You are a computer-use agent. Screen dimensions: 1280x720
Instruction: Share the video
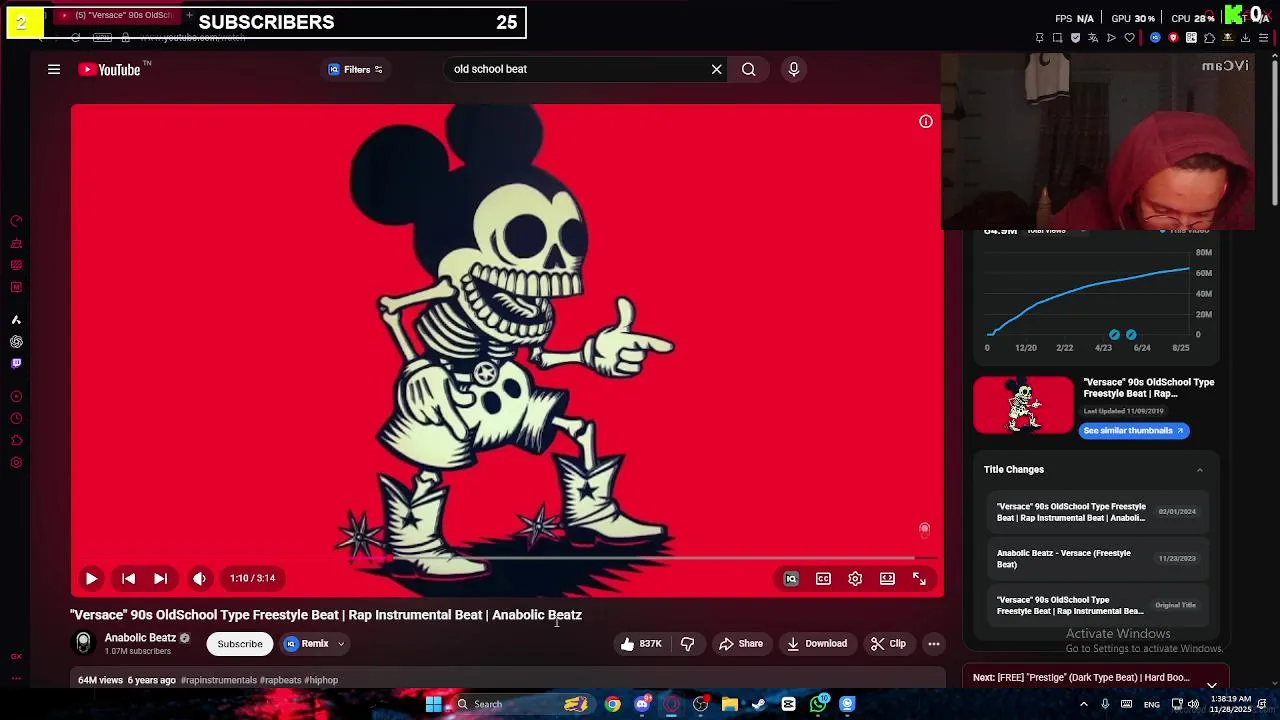click(x=741, y=644)
